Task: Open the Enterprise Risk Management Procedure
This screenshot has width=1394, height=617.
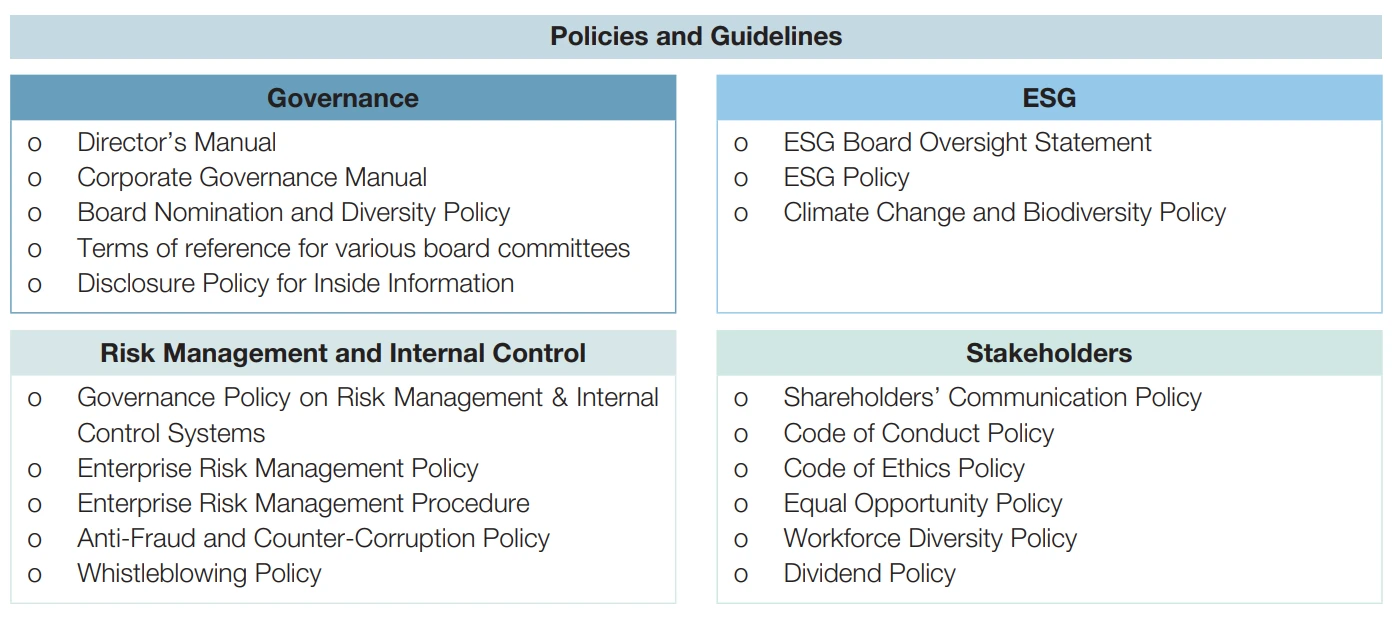Action: pos(304,503)
